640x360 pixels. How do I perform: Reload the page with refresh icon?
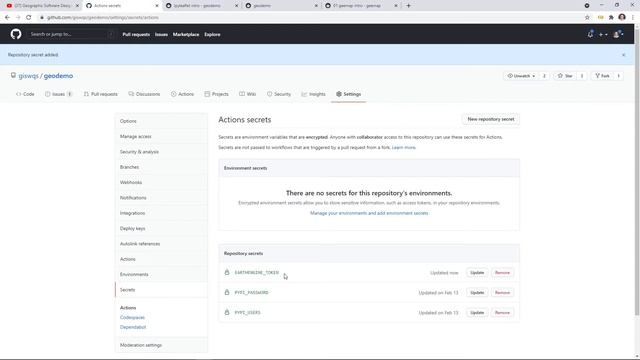[29, 18]
